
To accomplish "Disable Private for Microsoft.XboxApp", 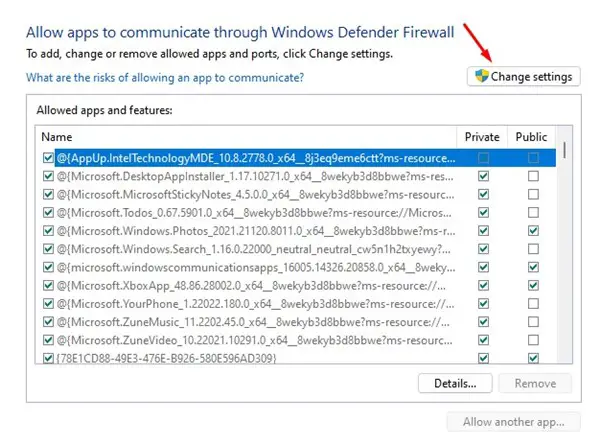I will click(x=484, y=286).
